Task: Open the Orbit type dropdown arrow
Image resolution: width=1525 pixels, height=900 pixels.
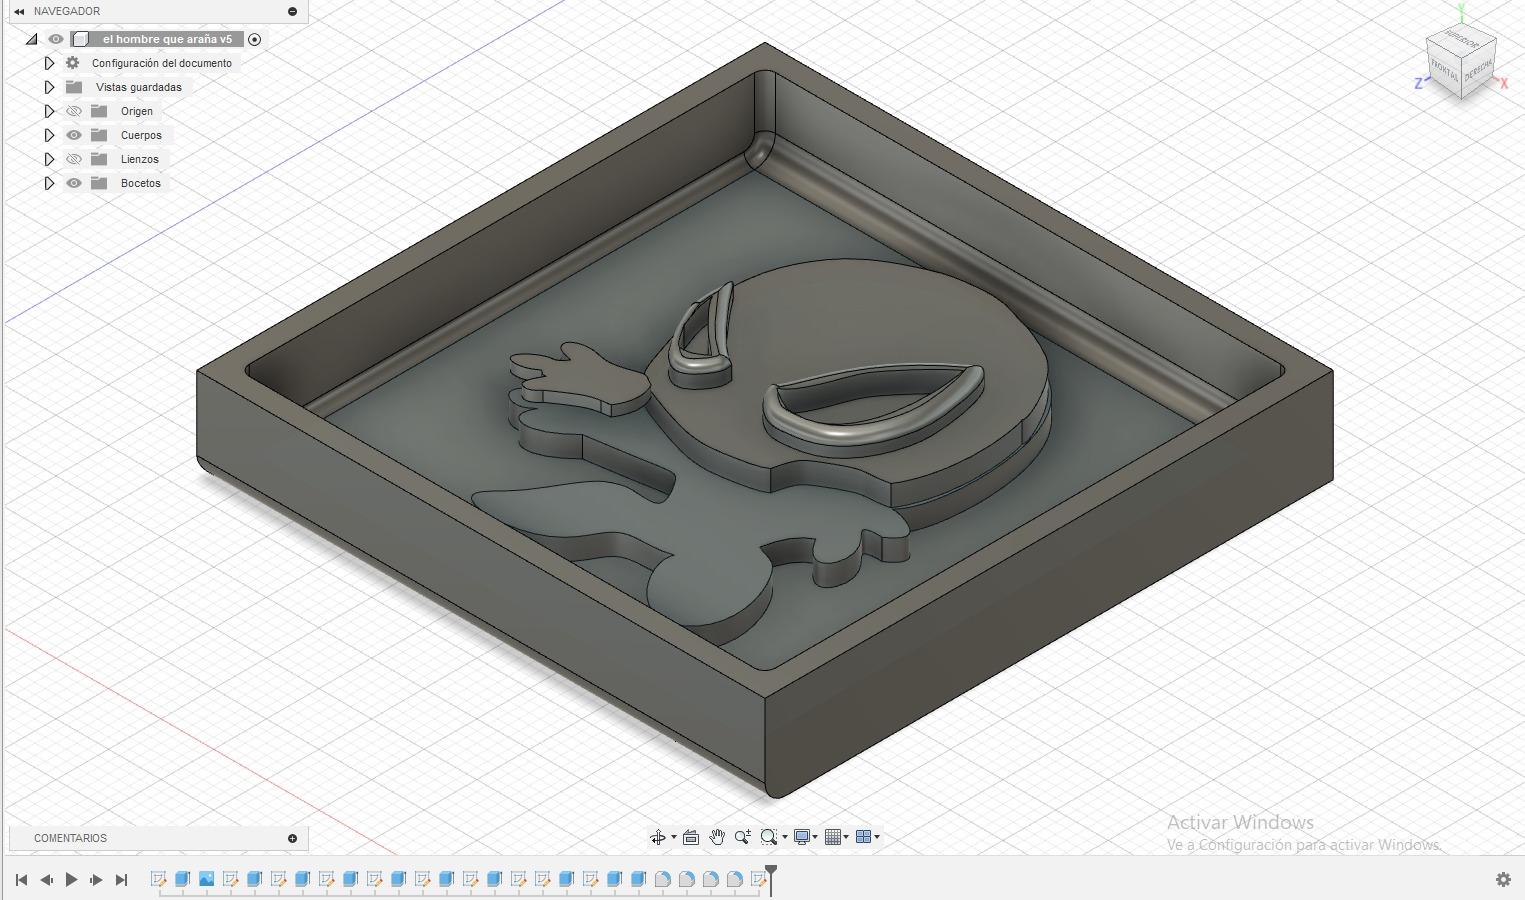Action: click(674, 837)
